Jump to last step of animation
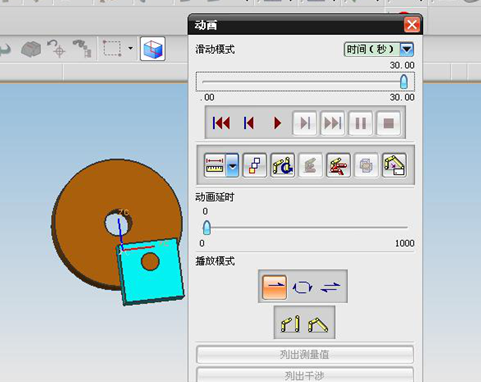Viewport: 481px width, 382px height. [333, 123]
